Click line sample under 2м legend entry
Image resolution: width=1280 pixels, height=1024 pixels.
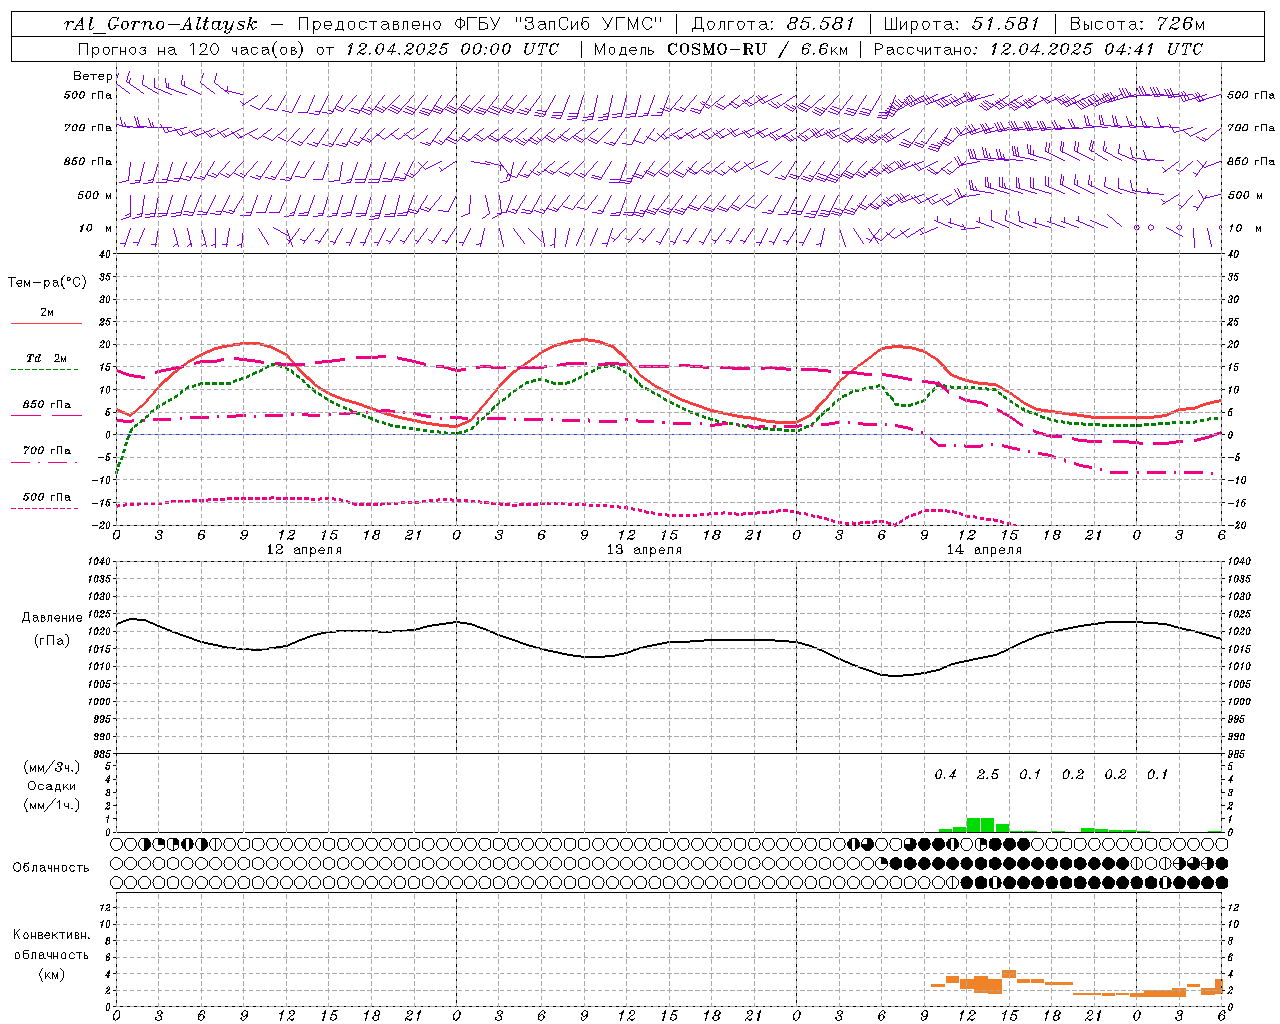[x=46, y=324]
